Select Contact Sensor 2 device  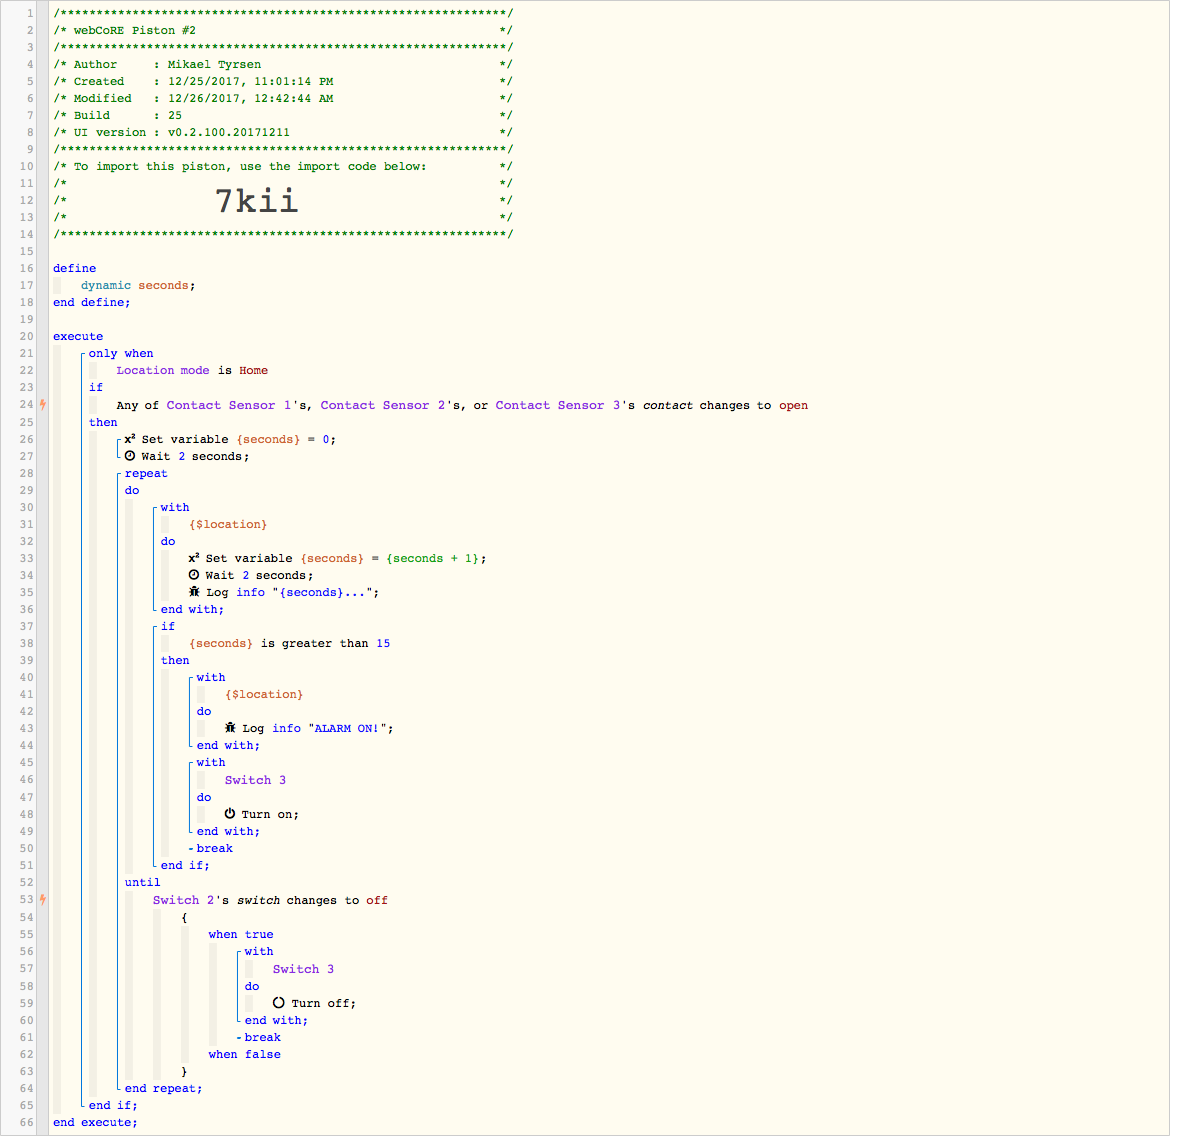pyautogui.click(x=383, y=405)
